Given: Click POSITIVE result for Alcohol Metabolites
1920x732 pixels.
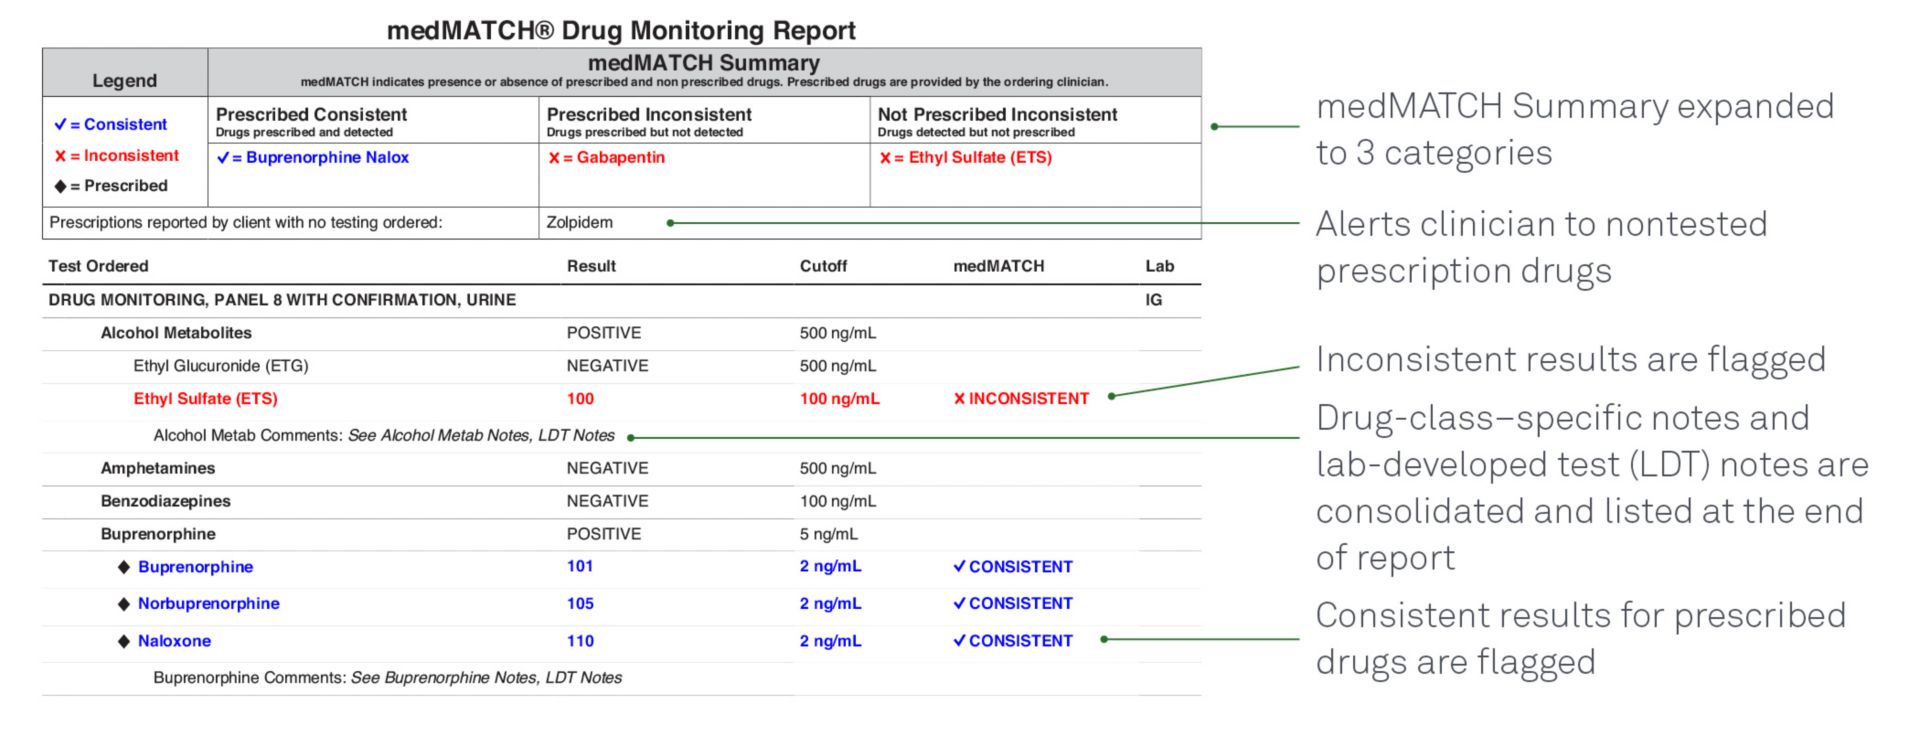Looking at the screenshot, I should coord(604,332).
